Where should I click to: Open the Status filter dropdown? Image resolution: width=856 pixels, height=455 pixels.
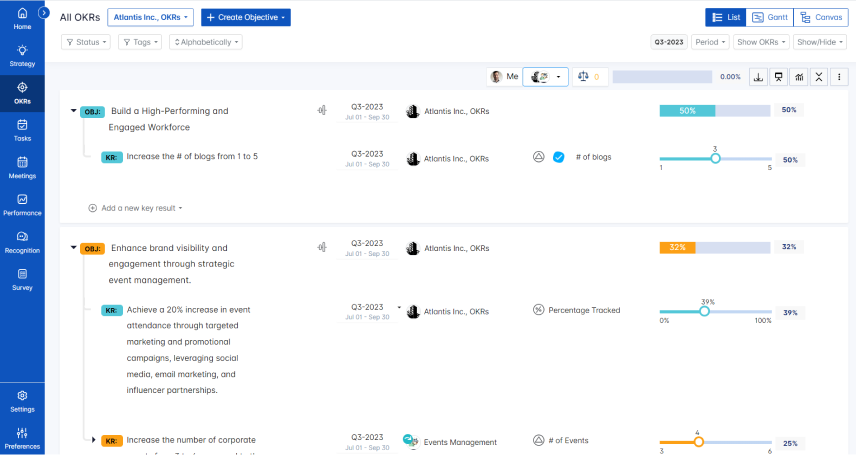click(86, 42)
